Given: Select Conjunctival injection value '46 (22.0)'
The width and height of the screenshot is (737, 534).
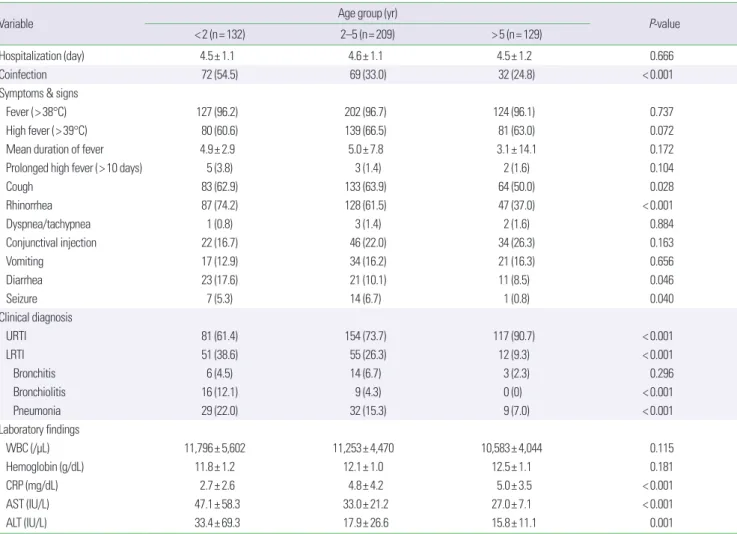Looking at the screenshot, I should point(368,243).
